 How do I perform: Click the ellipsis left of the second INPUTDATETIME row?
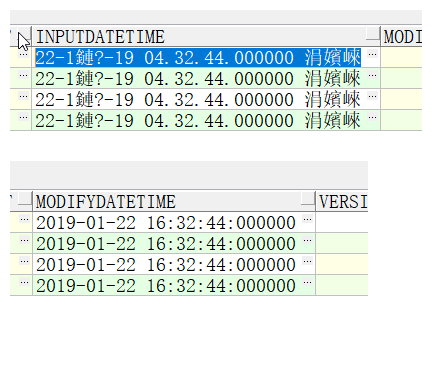[x=23, y=75]
